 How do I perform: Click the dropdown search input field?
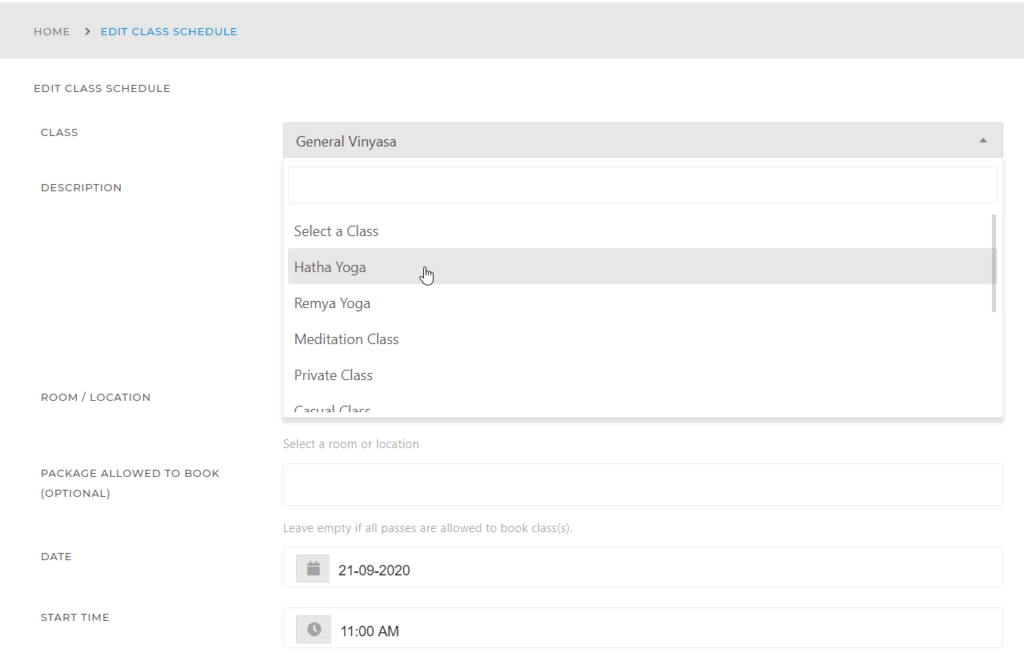[640, 184]
